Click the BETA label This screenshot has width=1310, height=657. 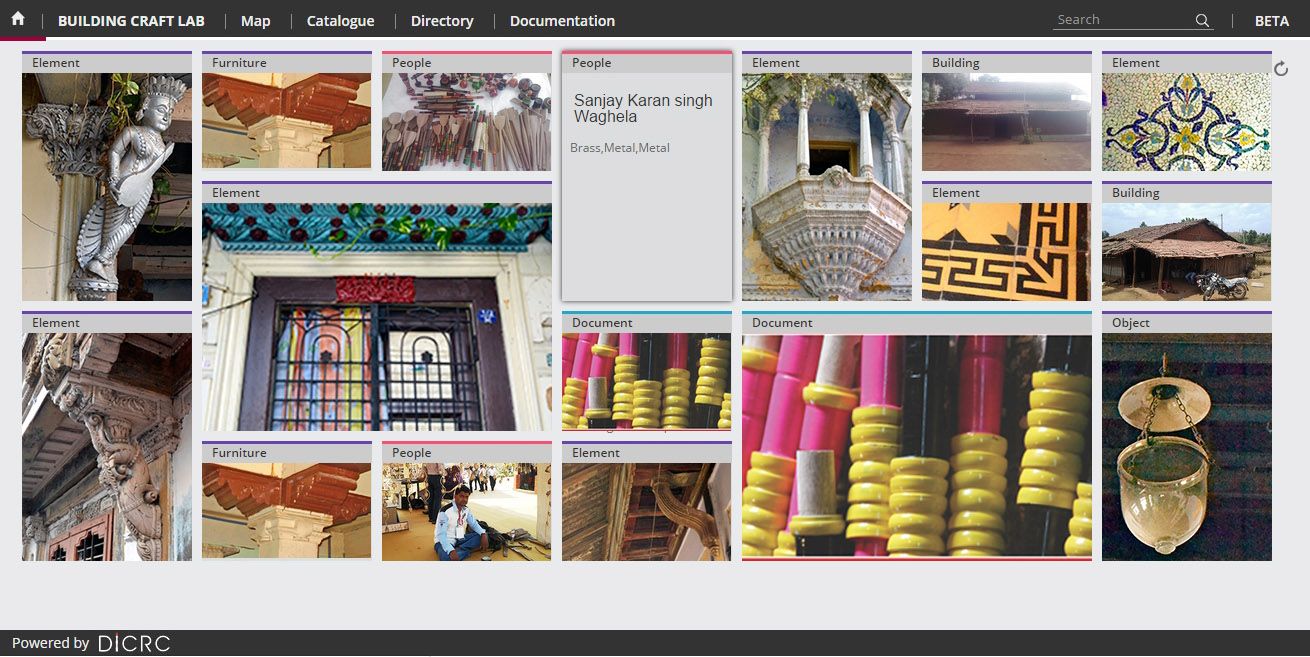click(1271, 20)
